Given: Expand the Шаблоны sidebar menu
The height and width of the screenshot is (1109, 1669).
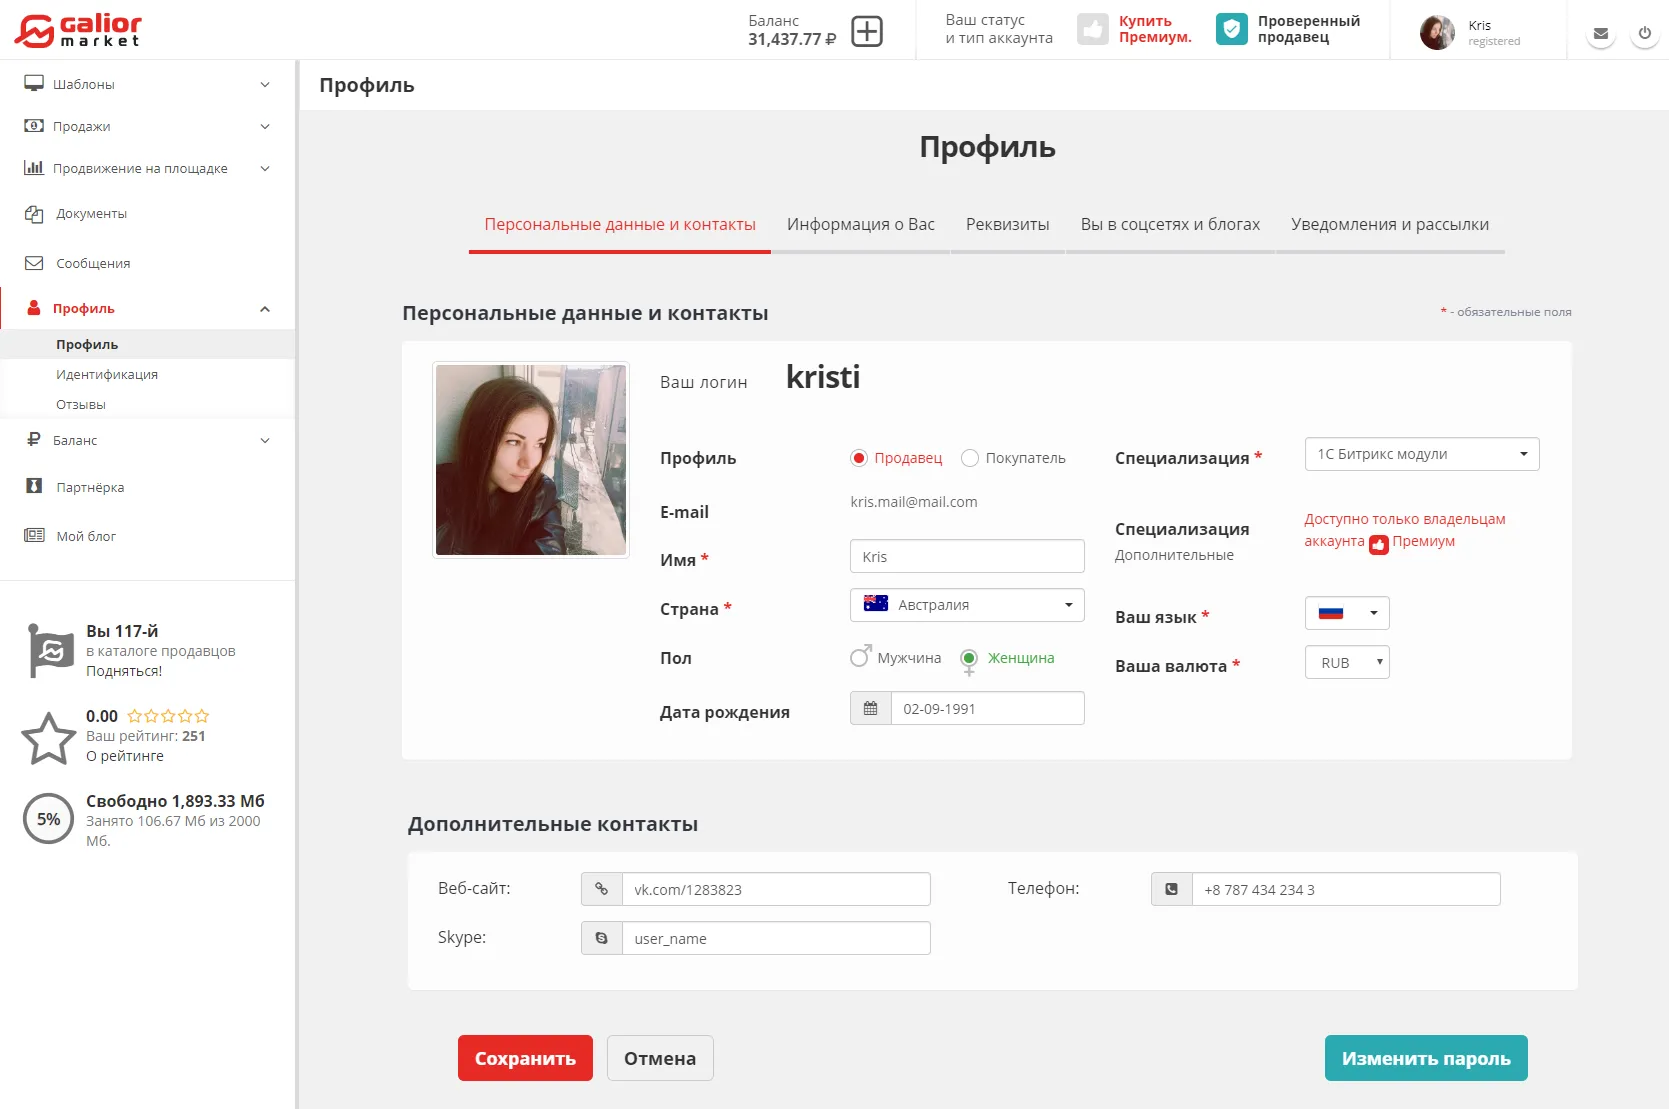Looking at the screenshot, I should click(x=147, y=84).
